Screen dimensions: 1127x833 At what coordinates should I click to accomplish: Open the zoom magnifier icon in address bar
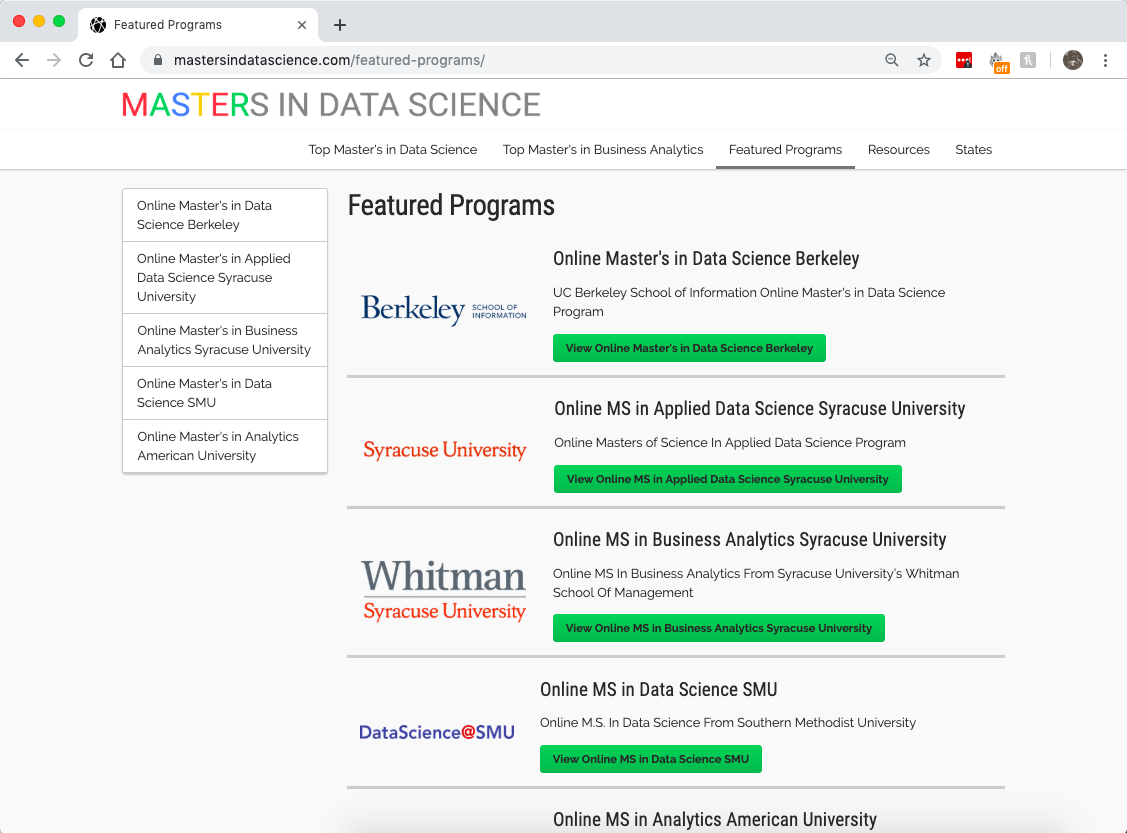point(892,60)
